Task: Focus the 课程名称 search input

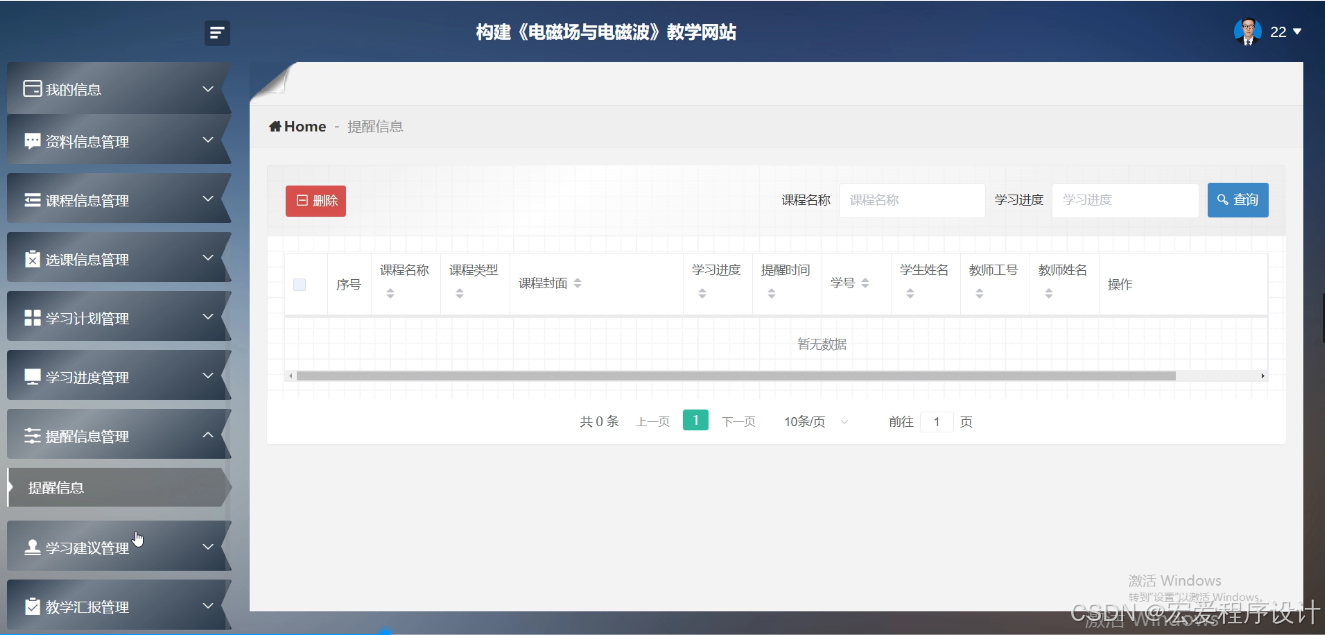Action: [912, 200]
